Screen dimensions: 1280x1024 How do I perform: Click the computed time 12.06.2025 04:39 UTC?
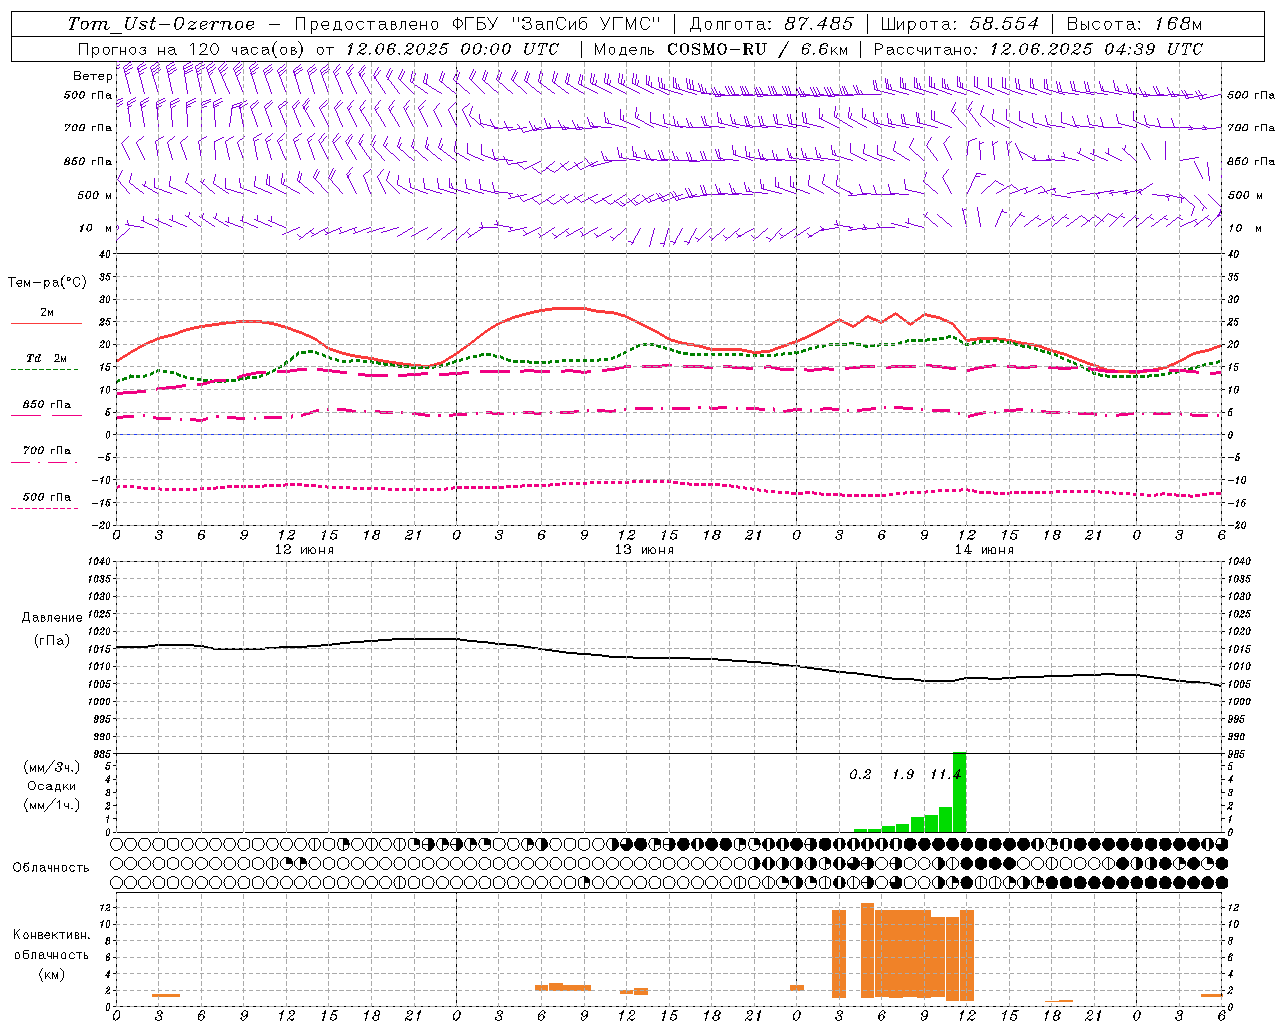coord(1096,49)
